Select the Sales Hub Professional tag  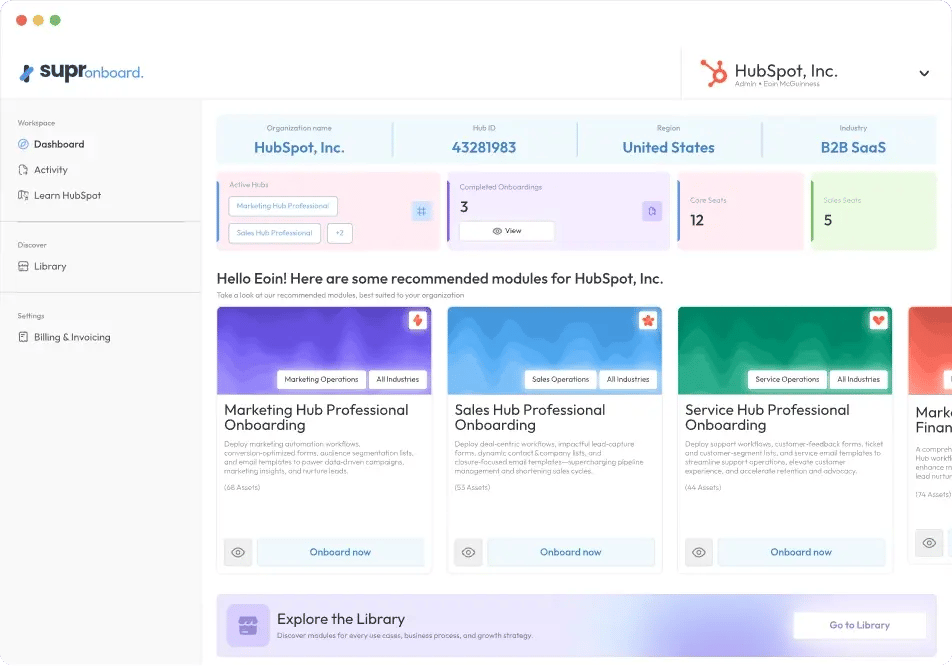(x=274, y=233)
